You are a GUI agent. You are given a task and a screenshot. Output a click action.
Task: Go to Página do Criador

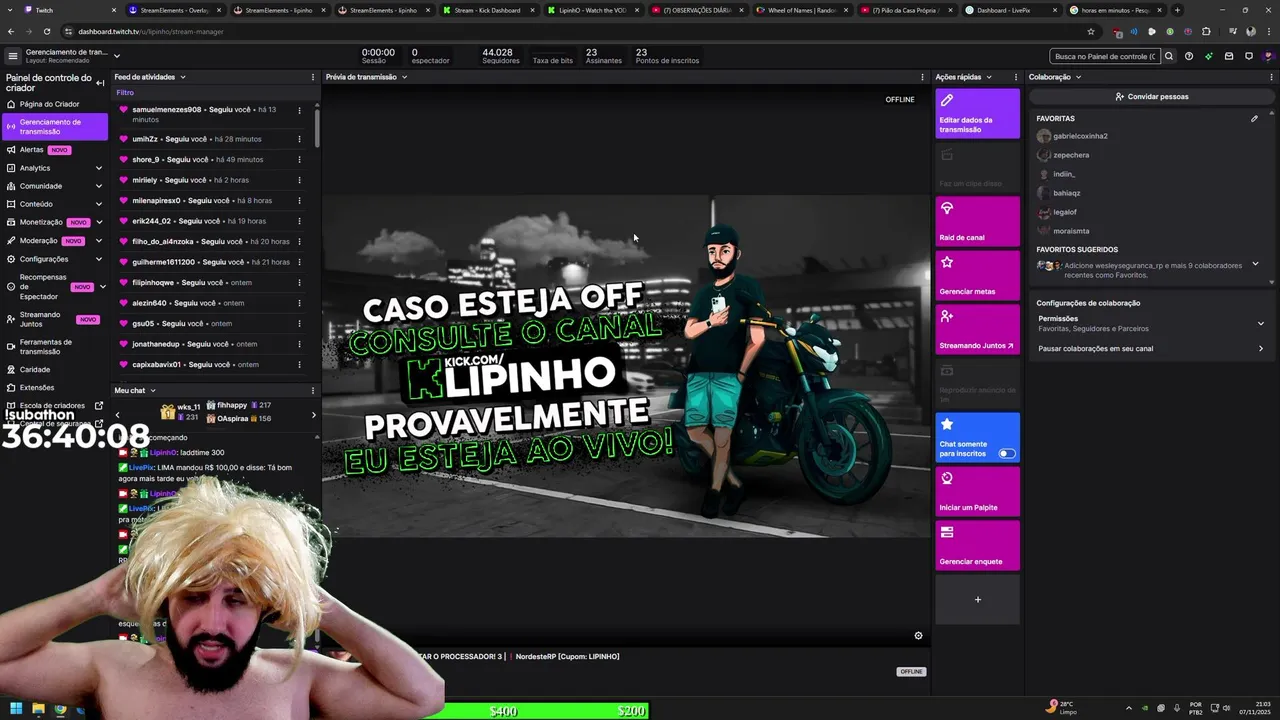pyautogui.click(x=55, y=104)
